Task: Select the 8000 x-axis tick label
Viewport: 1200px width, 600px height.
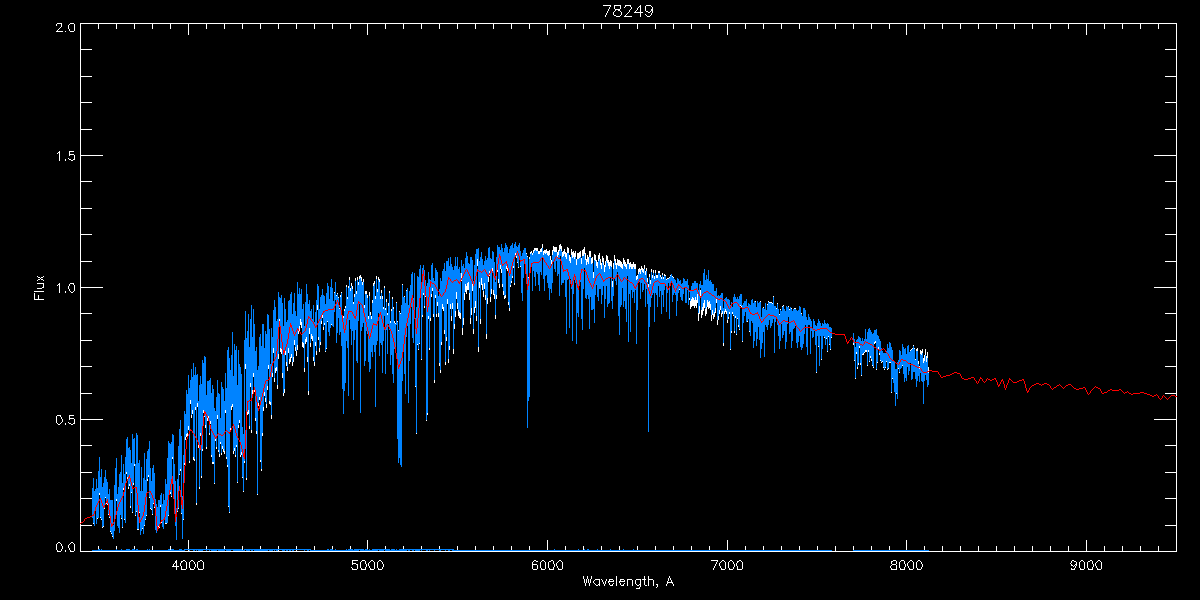Action: click(906, 564)
